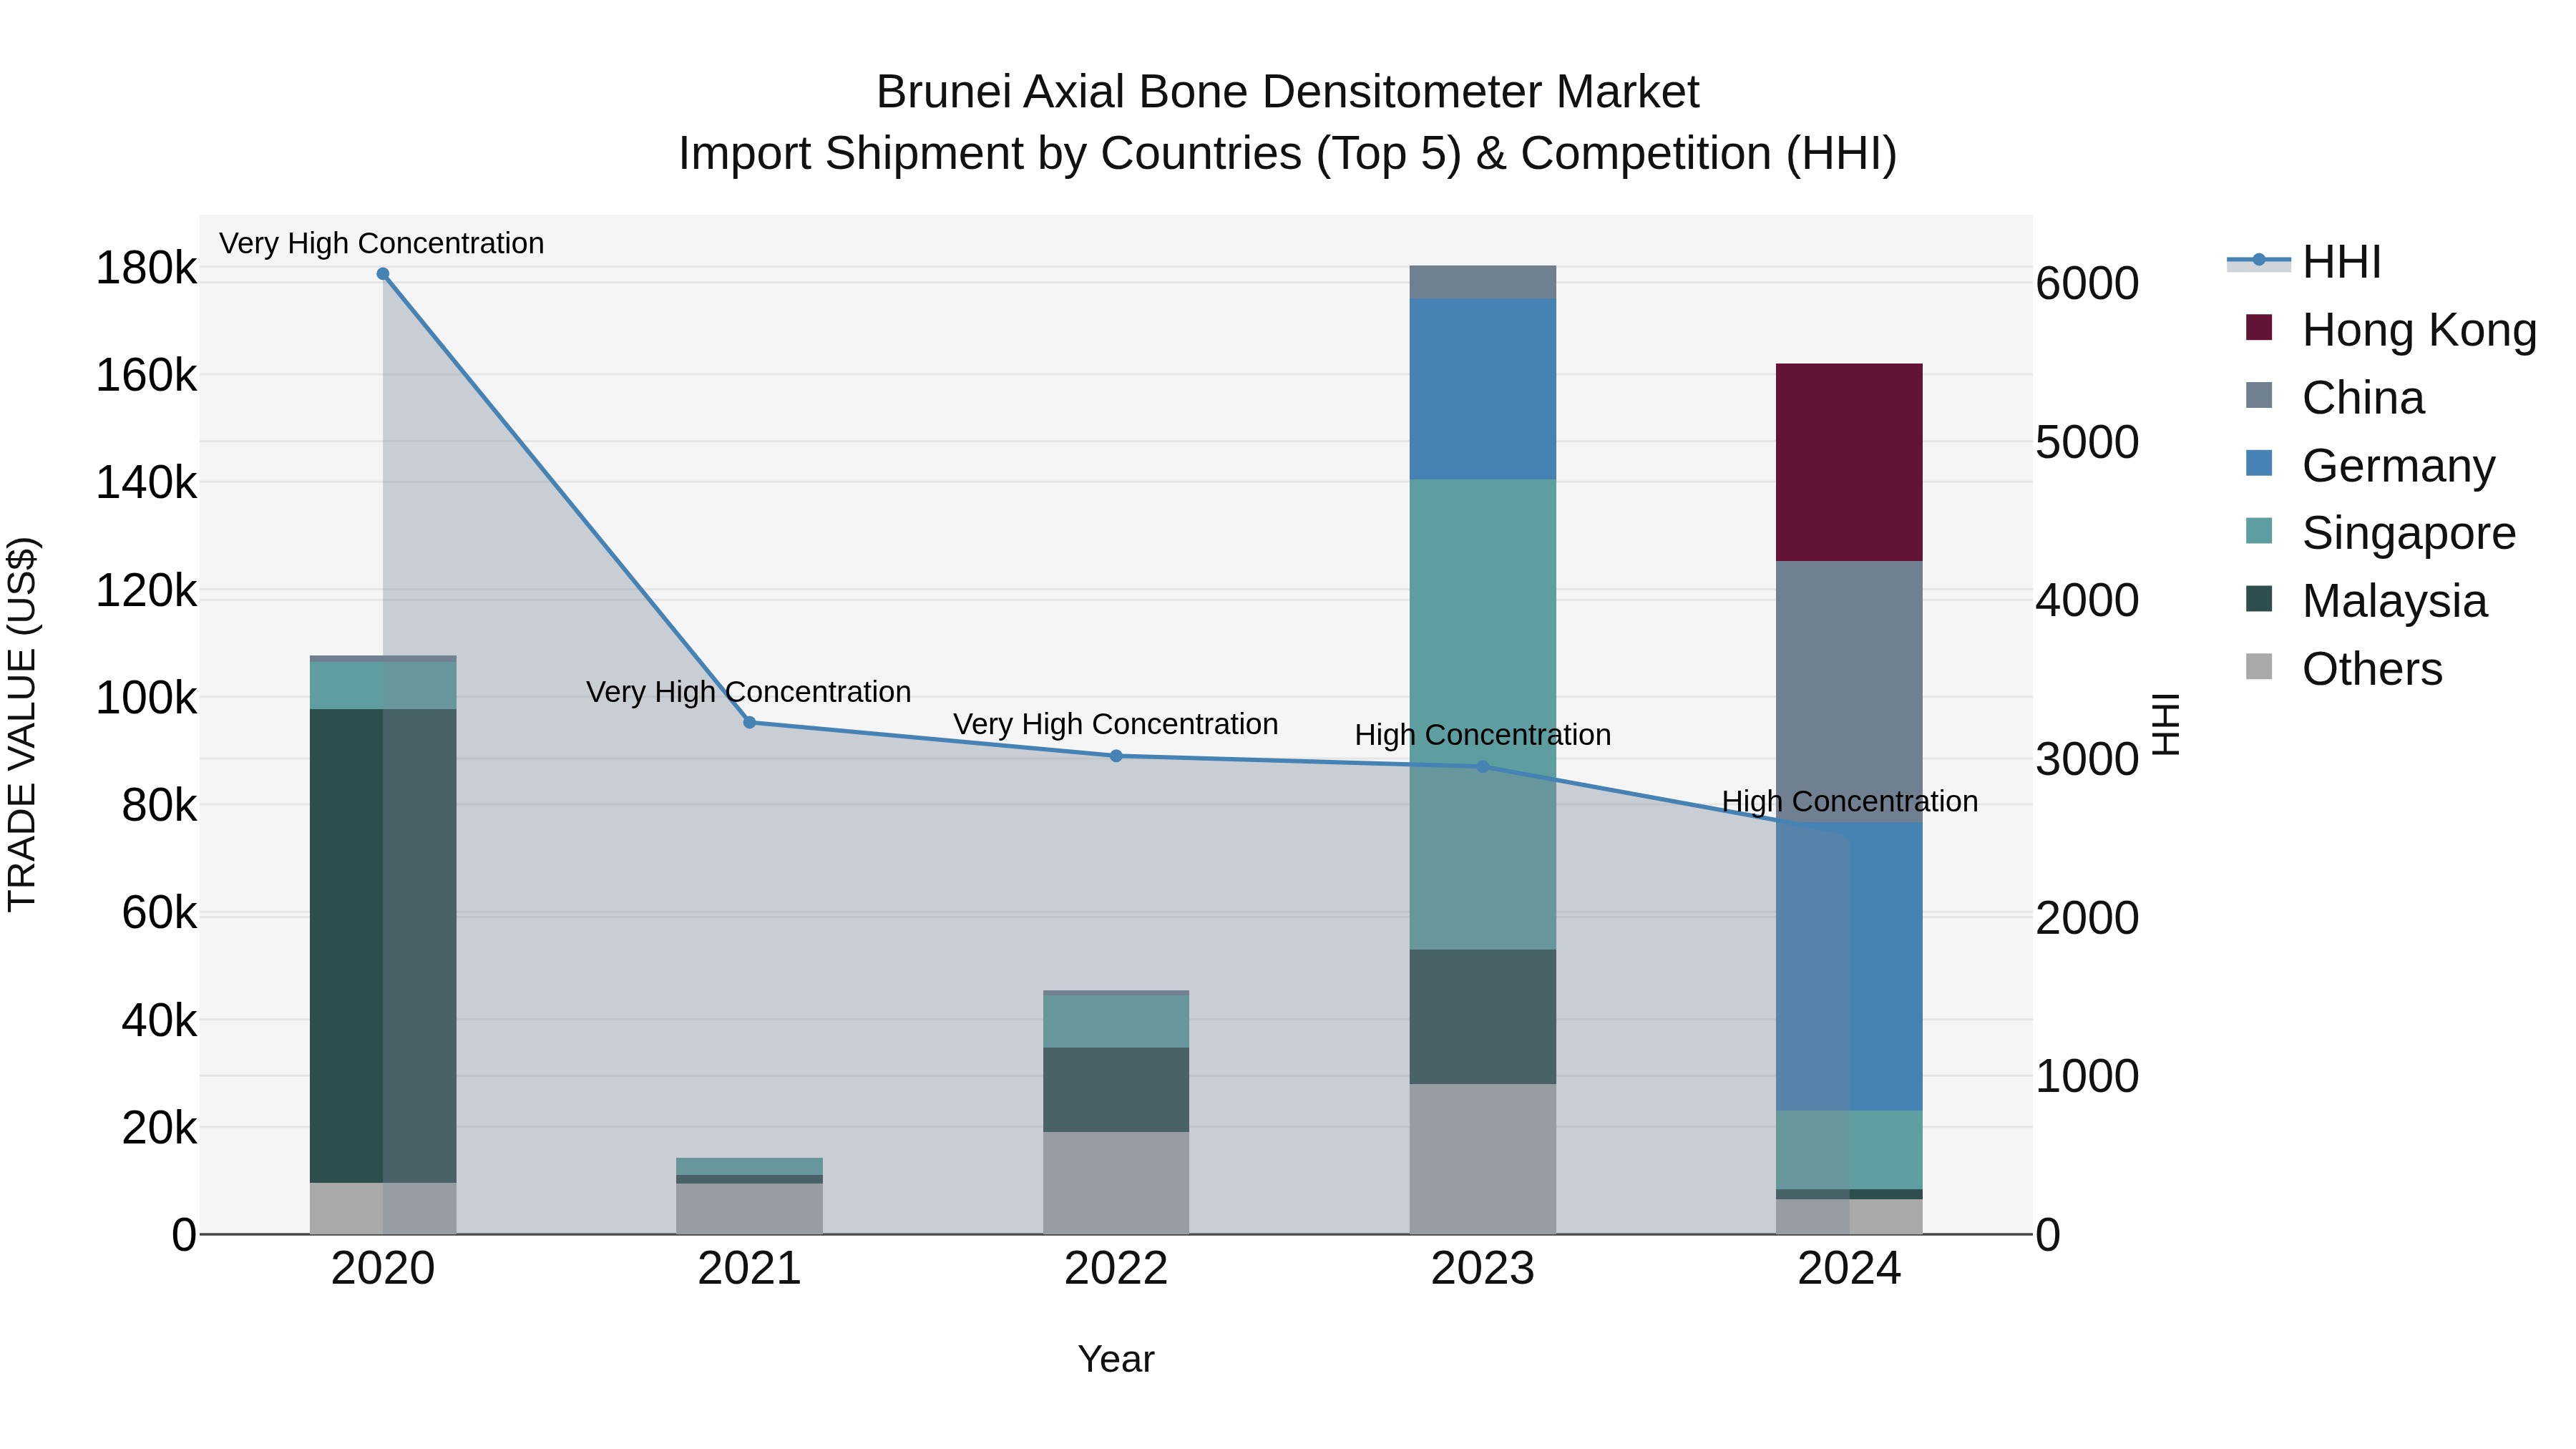The height and width of the screenshot is (1449, 2576).
Task: Click the Singapore segment of 2022 bar
Action: (x=1116, y=1022)
